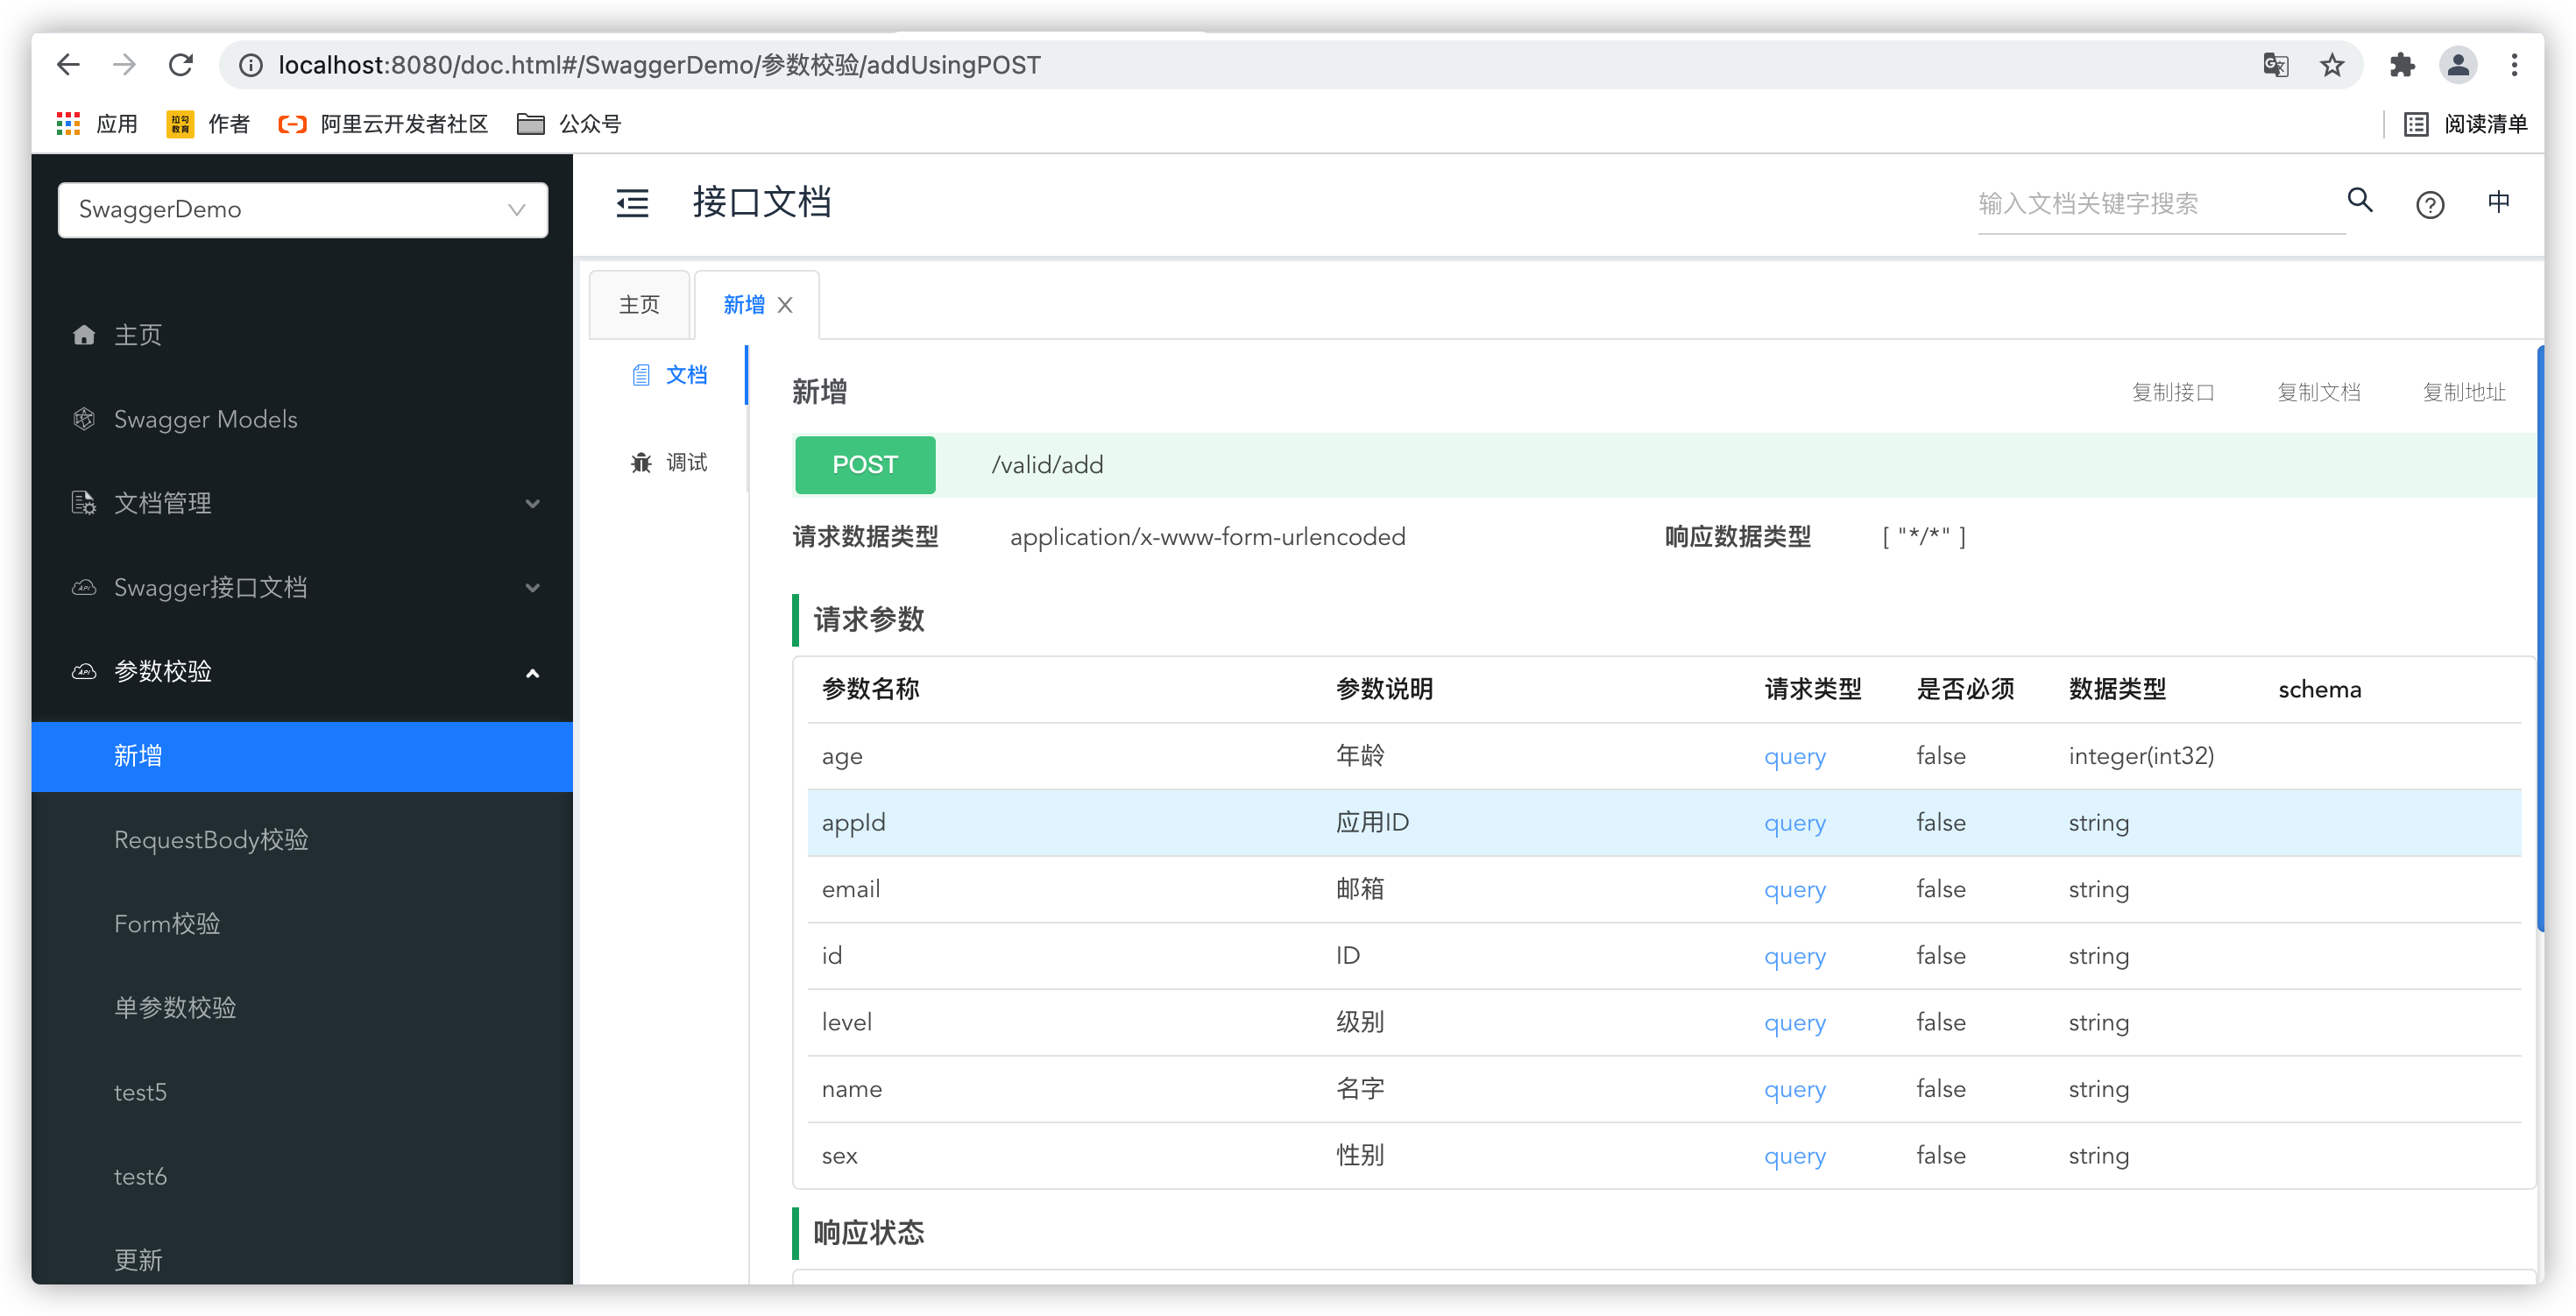
Task: Click the /valid/add path text
Action: coord(1047,465)
